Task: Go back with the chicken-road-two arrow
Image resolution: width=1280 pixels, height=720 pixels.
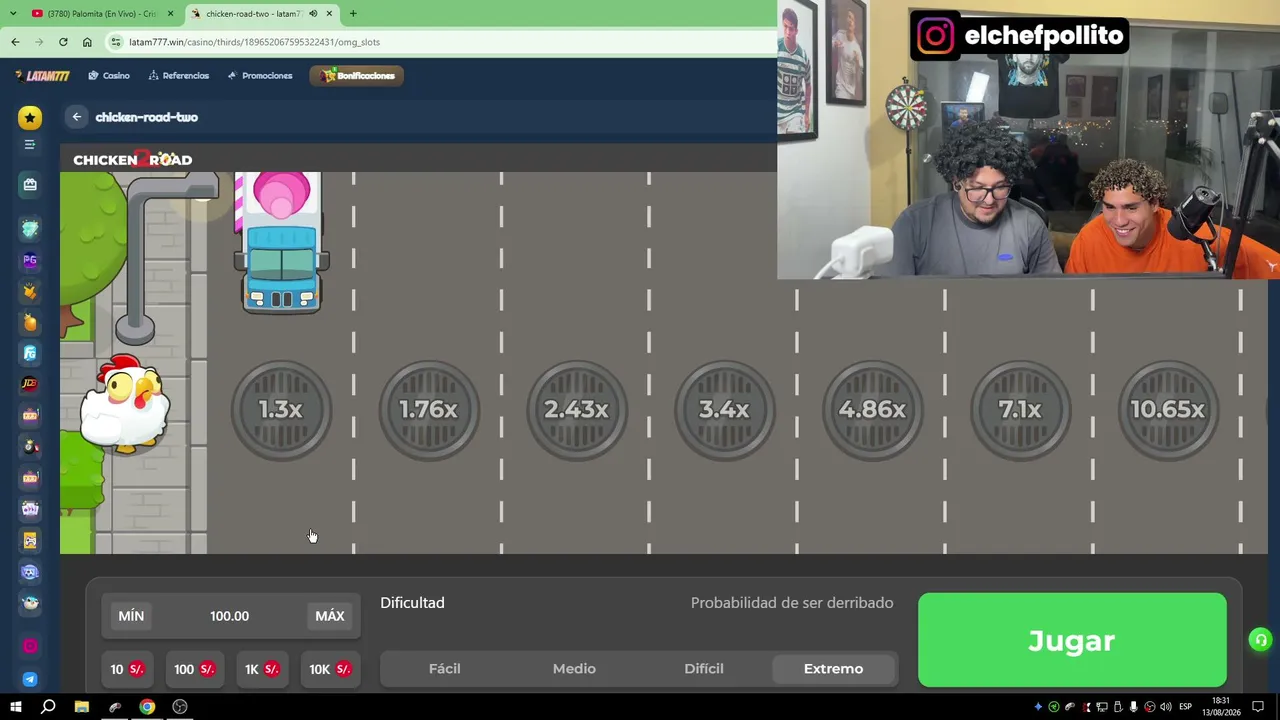Action: 77,117
